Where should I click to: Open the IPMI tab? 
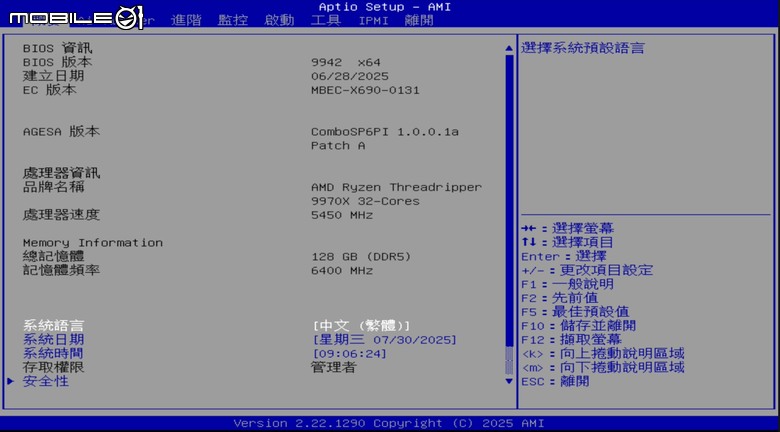(x=373, y=21)
